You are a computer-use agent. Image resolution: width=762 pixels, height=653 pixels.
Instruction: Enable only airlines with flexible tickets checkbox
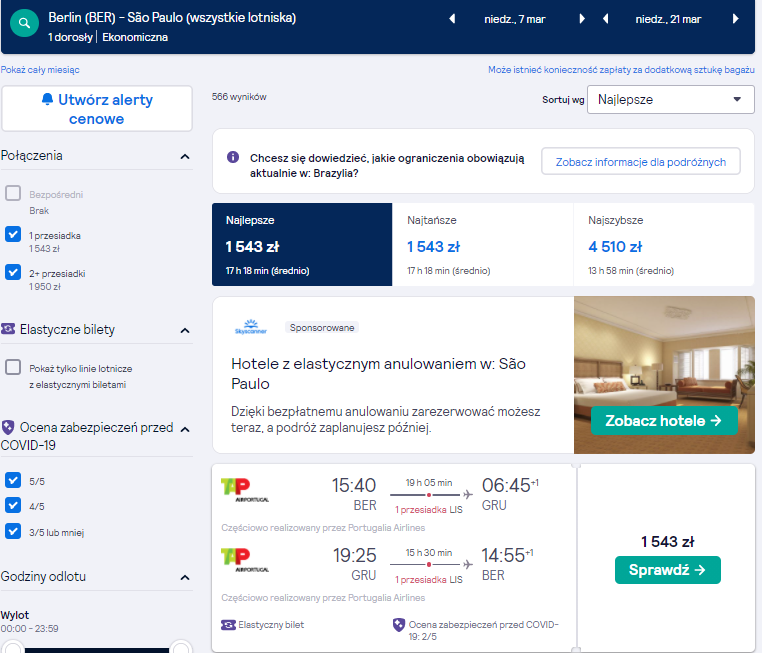[13, 367]
